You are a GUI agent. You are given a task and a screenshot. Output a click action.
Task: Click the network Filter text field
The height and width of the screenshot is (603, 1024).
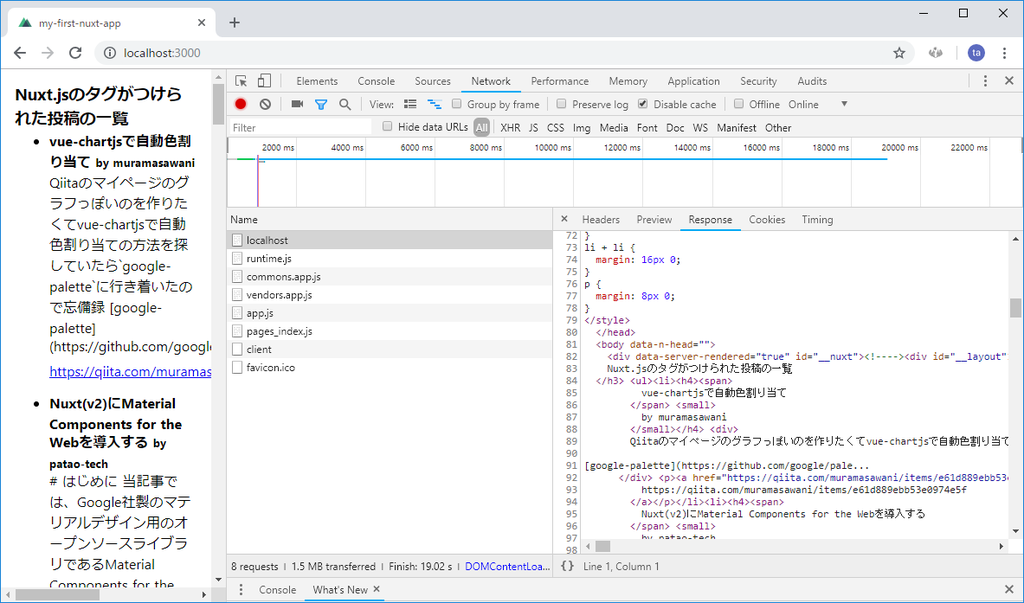click(301, 127)
